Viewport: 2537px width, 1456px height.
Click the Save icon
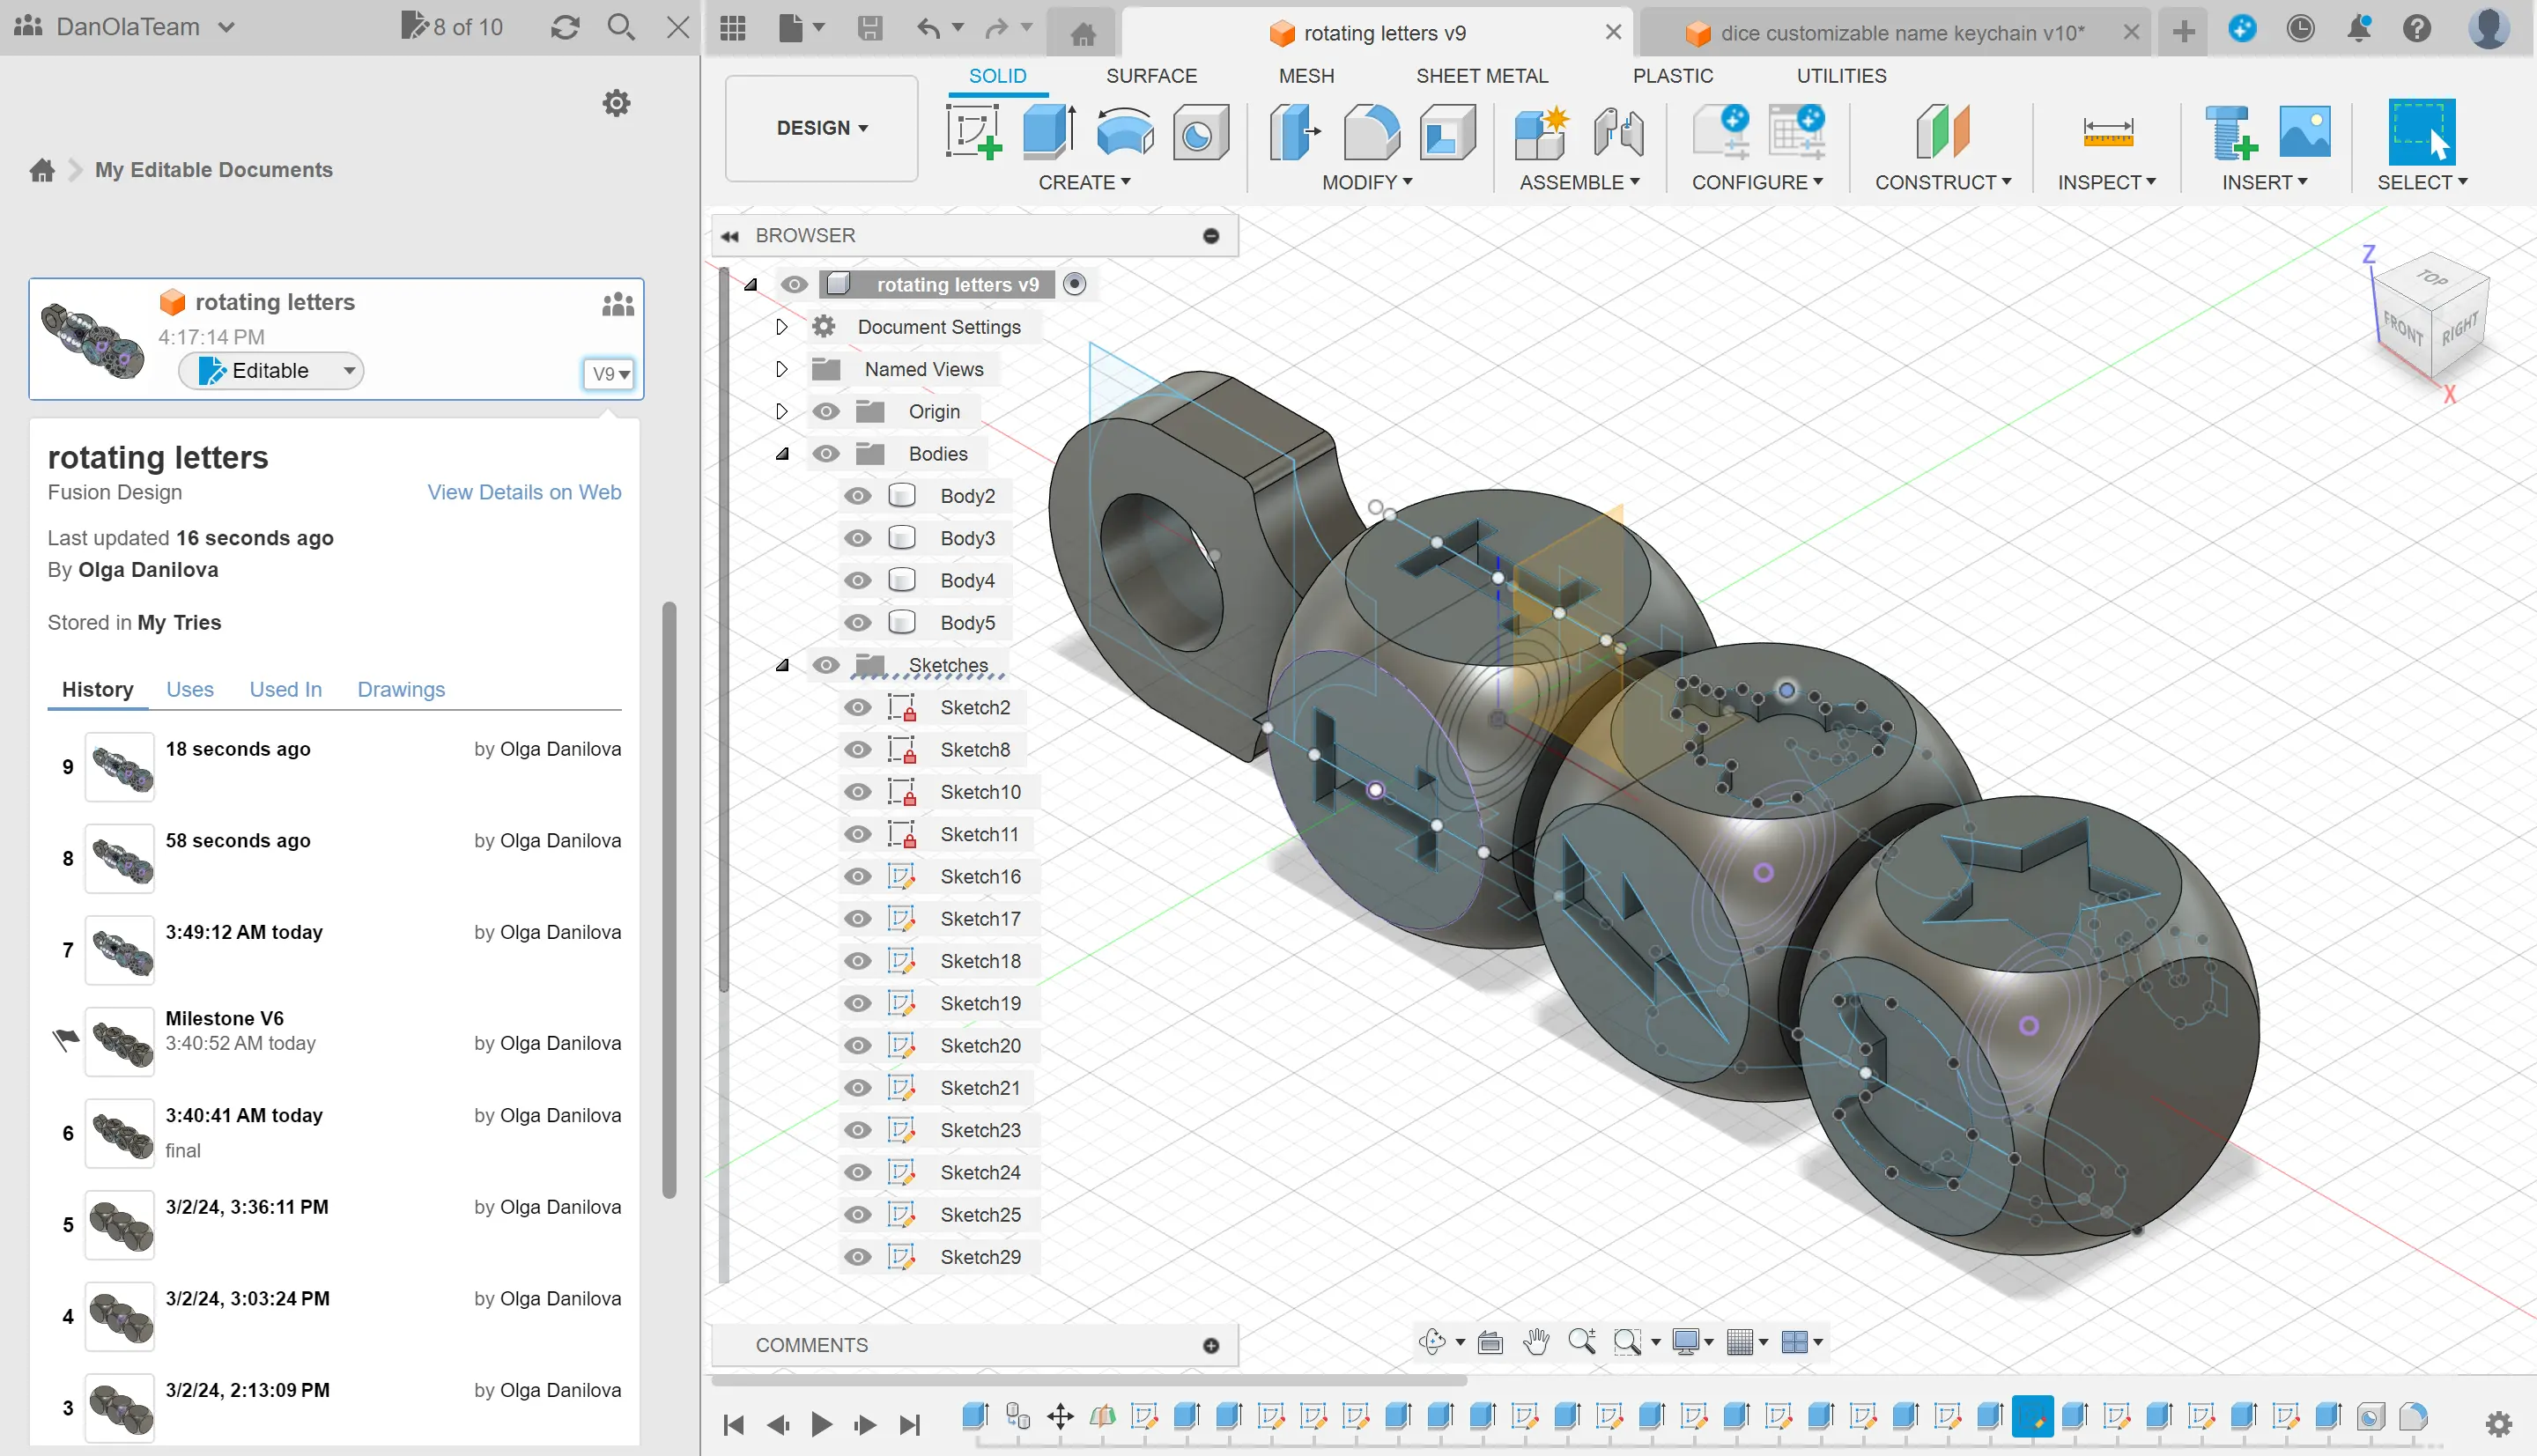(870, 29)
